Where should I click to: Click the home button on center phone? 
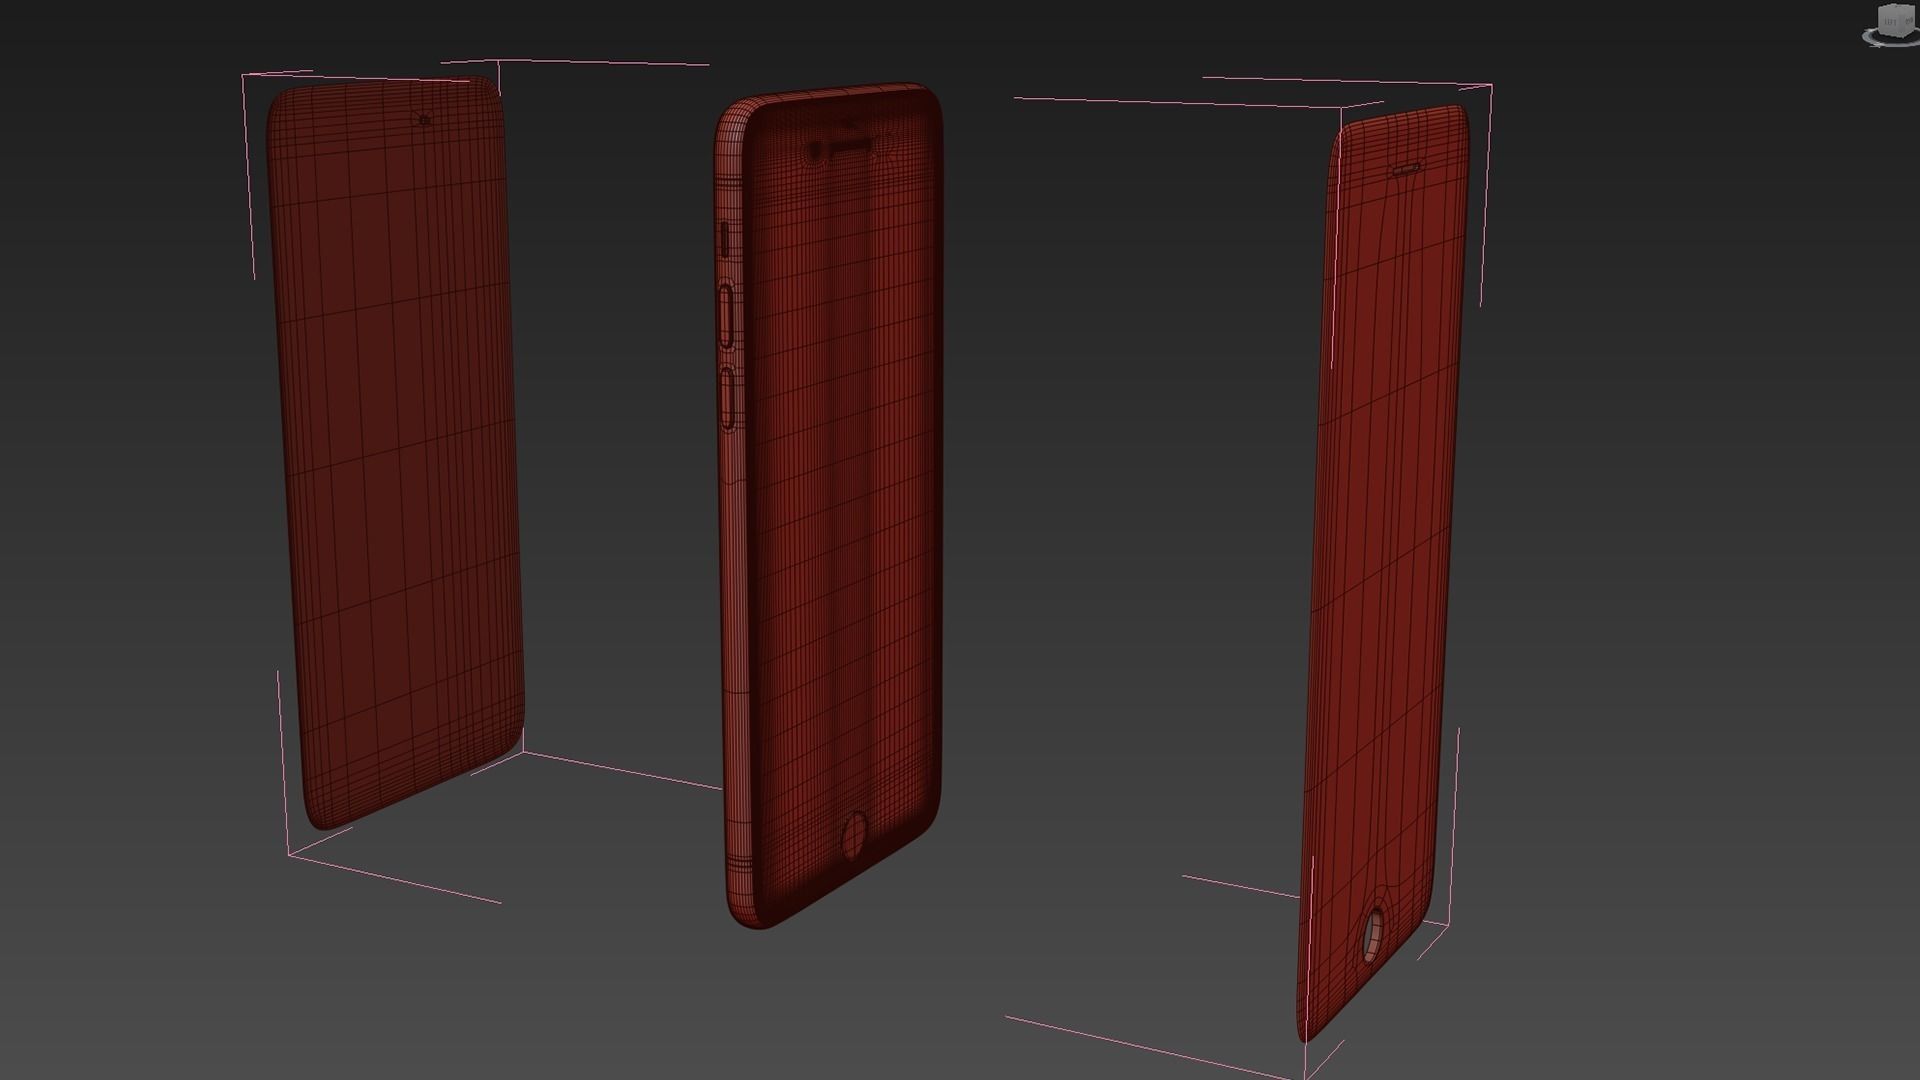[855, 836]
